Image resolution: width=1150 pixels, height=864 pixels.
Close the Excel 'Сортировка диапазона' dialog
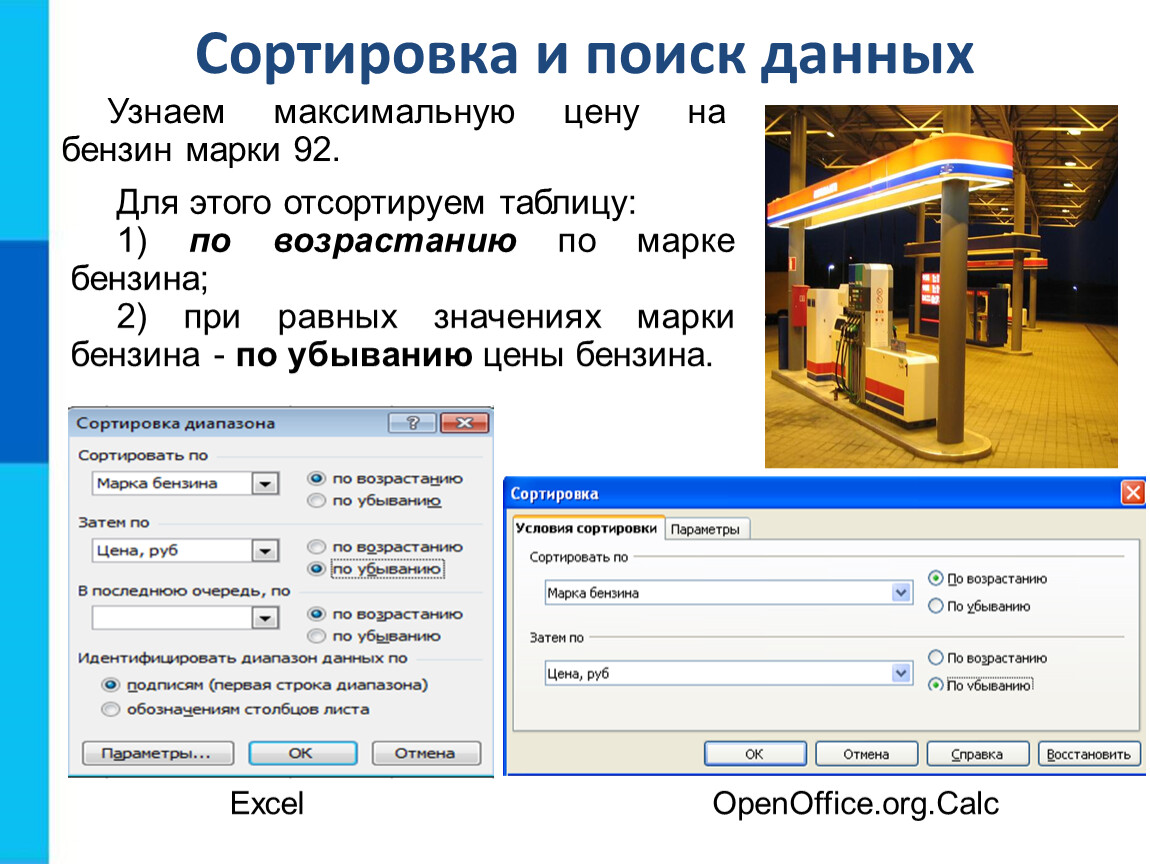pyautogui.click(x=464, y=422)
